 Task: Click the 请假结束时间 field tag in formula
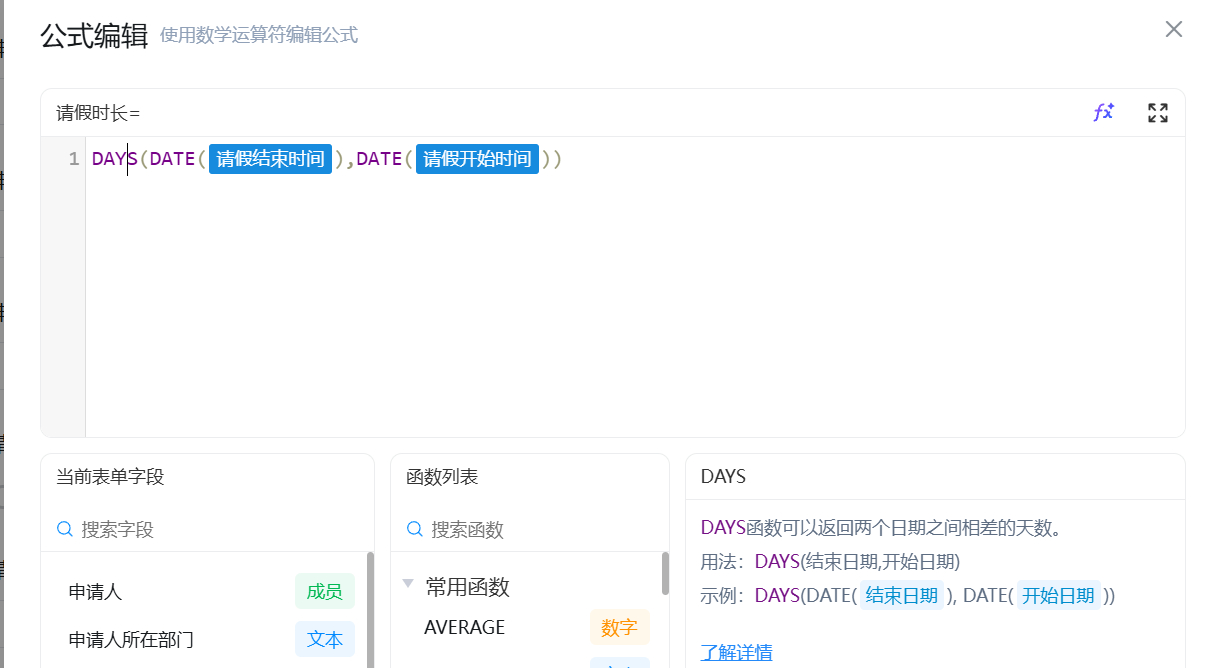pos(270,159)
